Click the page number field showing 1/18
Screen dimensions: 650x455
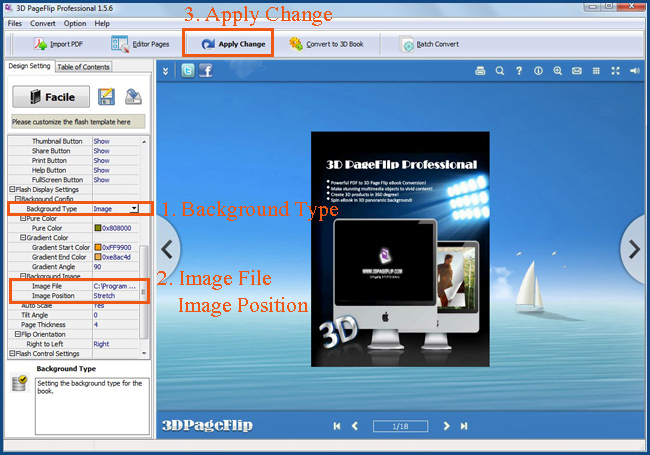pos(400,426)
